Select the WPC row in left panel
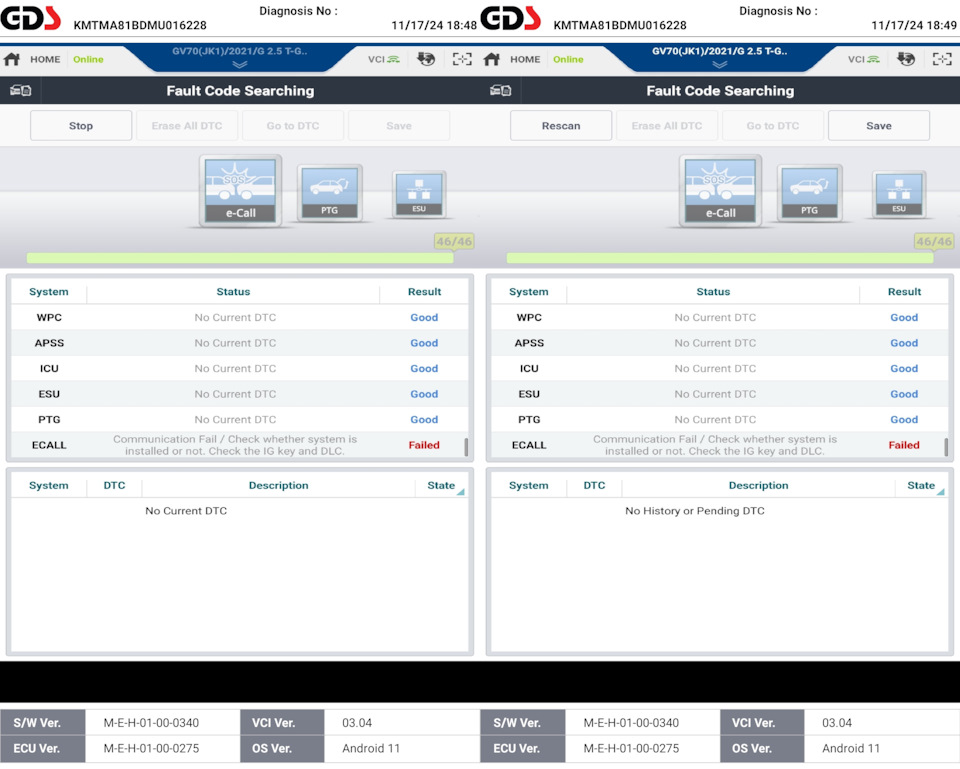 point(239,317)
